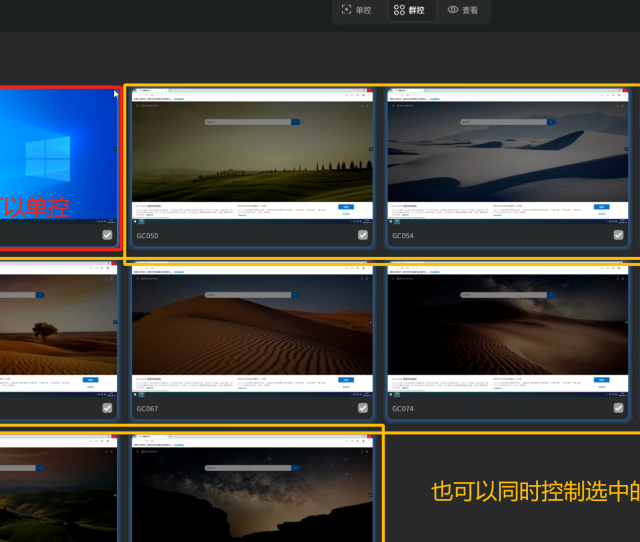Open the Start menu in GC050 taskbar
640x542 pixels.
click(x=136, y=222)
